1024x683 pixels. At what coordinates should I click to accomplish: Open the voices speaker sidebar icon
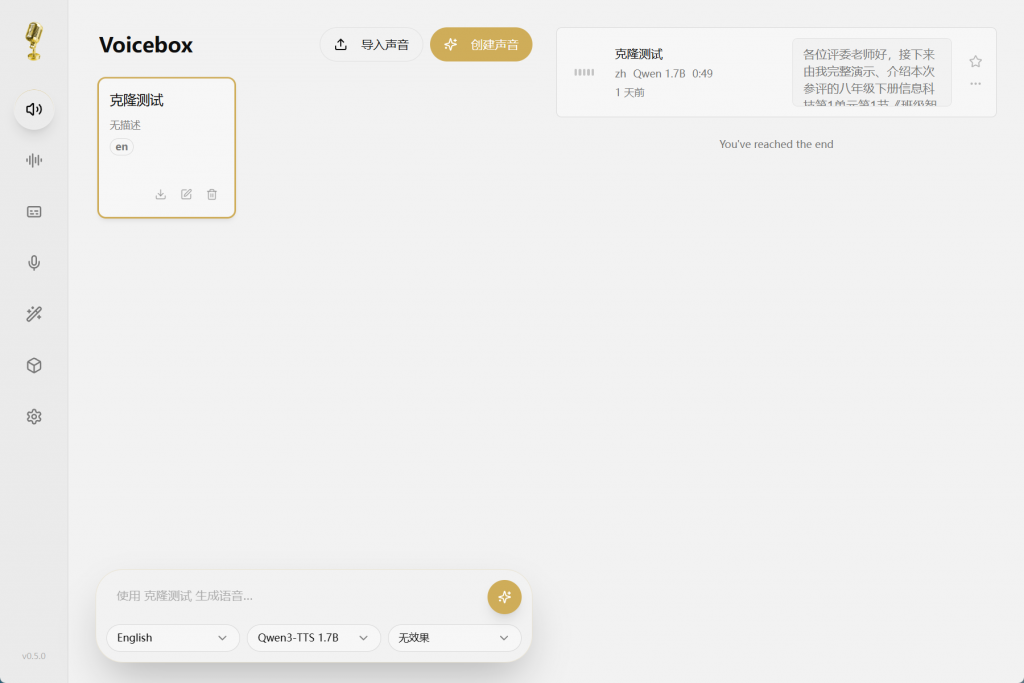click(x=34, y=109)
